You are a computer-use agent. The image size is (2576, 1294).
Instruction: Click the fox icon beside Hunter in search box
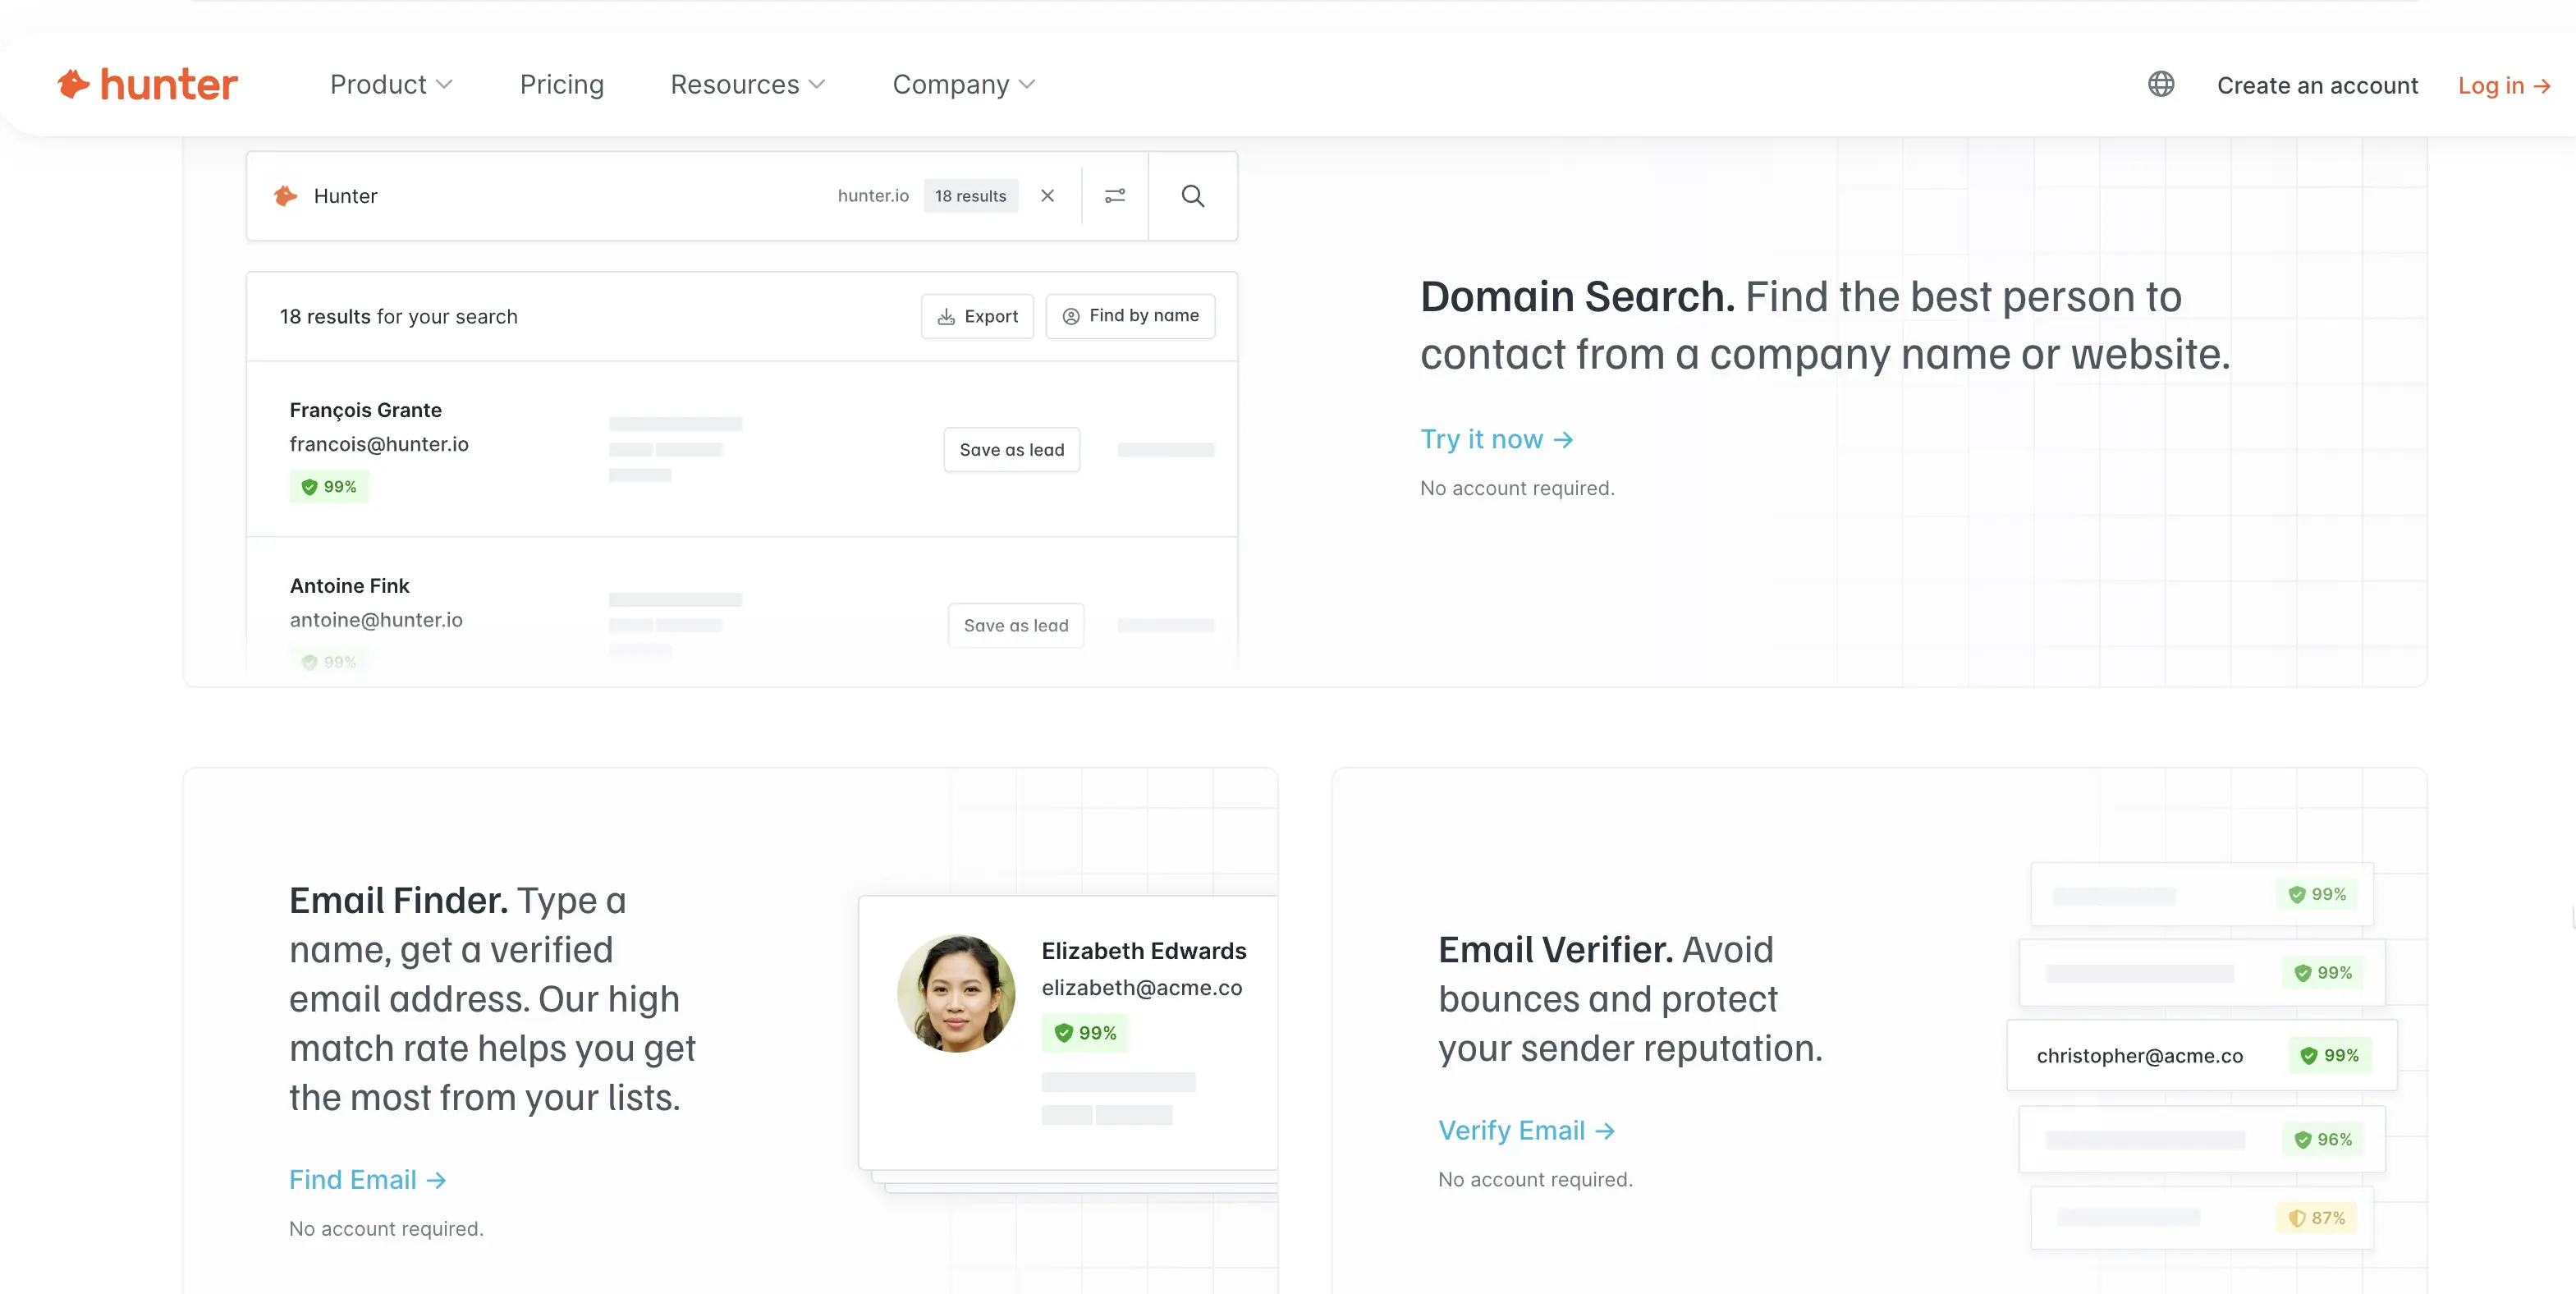[x=286, y=196]
